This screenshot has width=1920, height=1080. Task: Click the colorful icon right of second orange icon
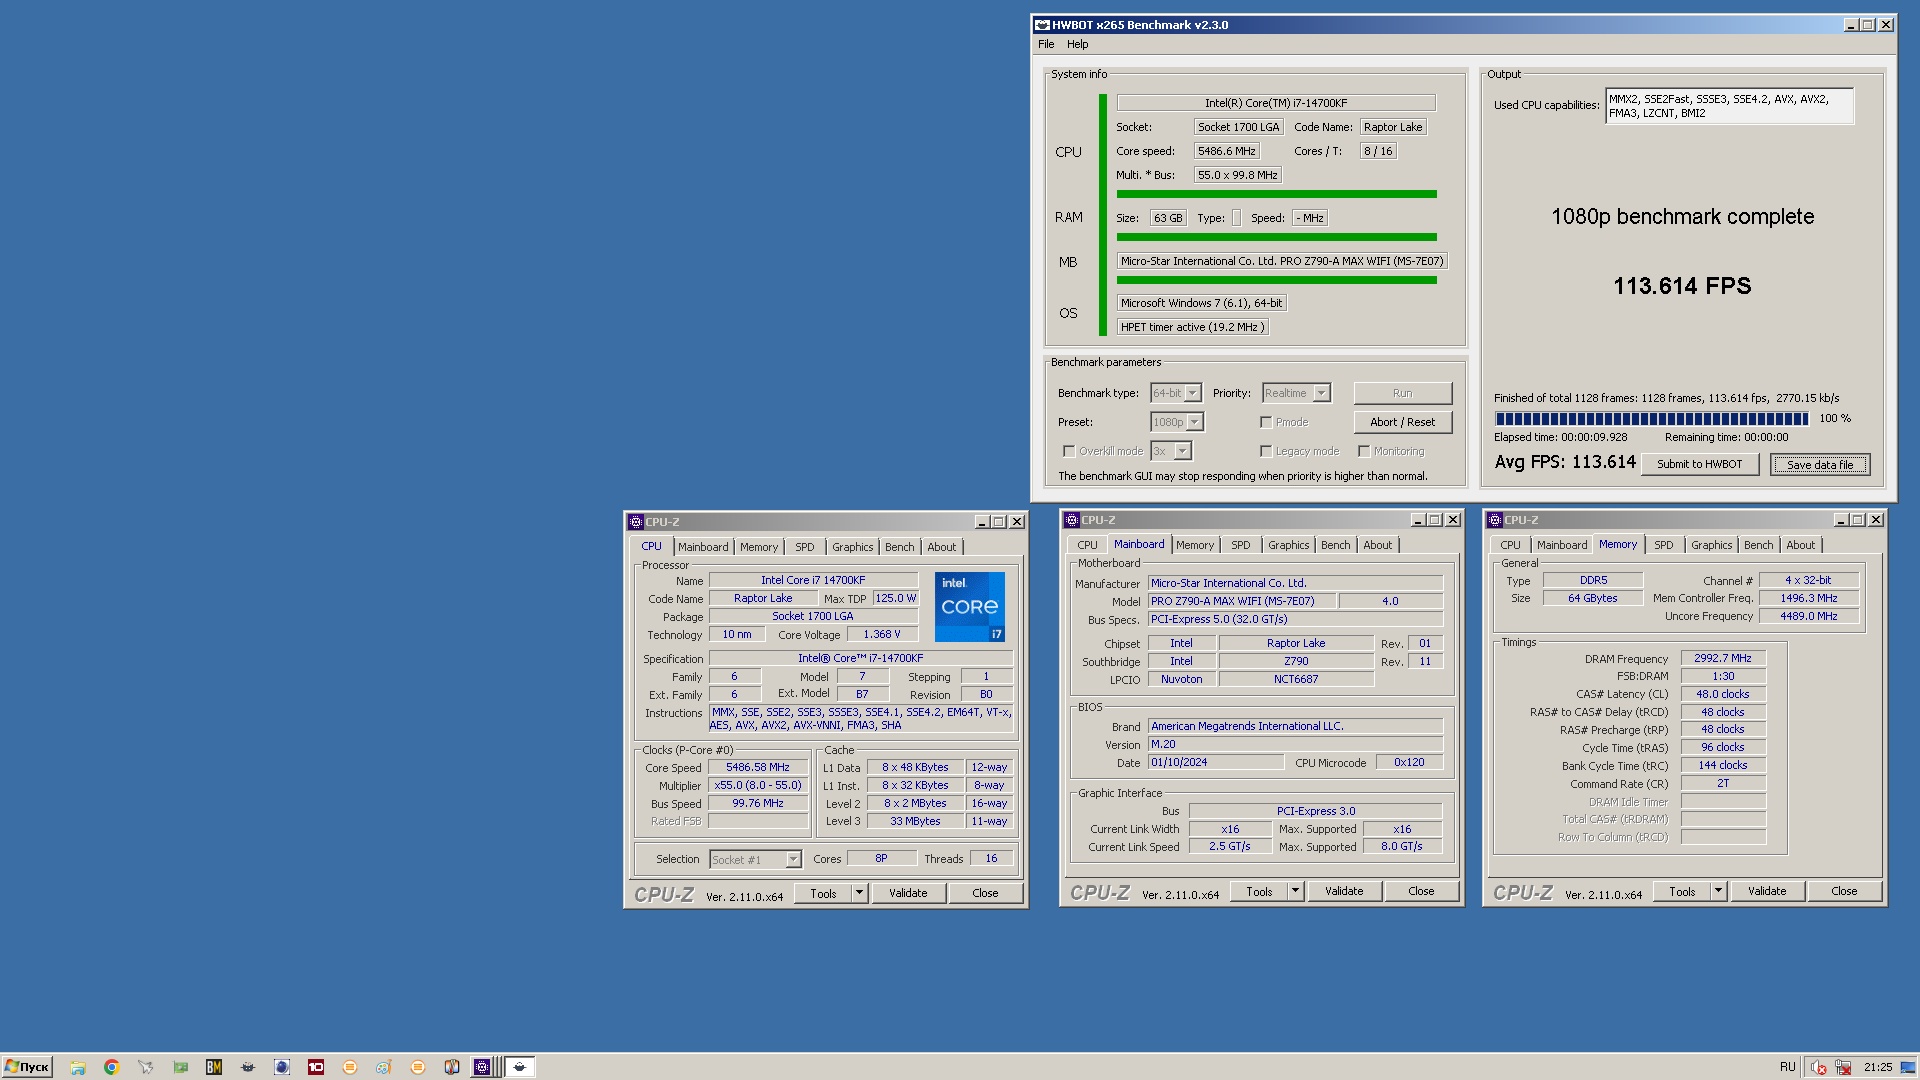[452, 1067]
